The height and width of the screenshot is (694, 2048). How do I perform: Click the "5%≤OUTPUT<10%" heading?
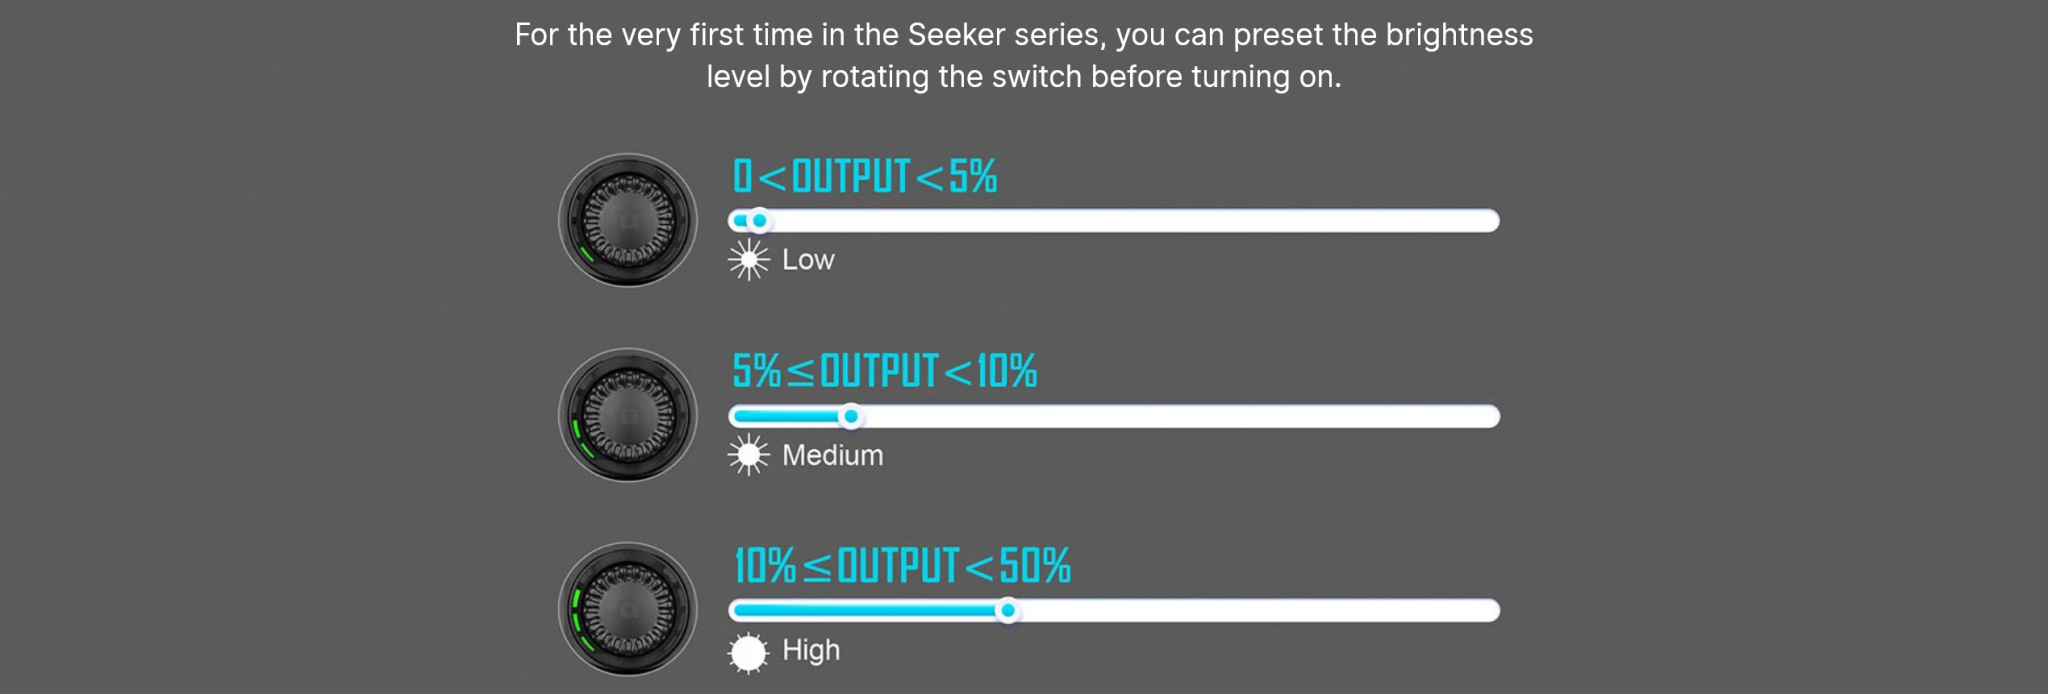point(884,371)
